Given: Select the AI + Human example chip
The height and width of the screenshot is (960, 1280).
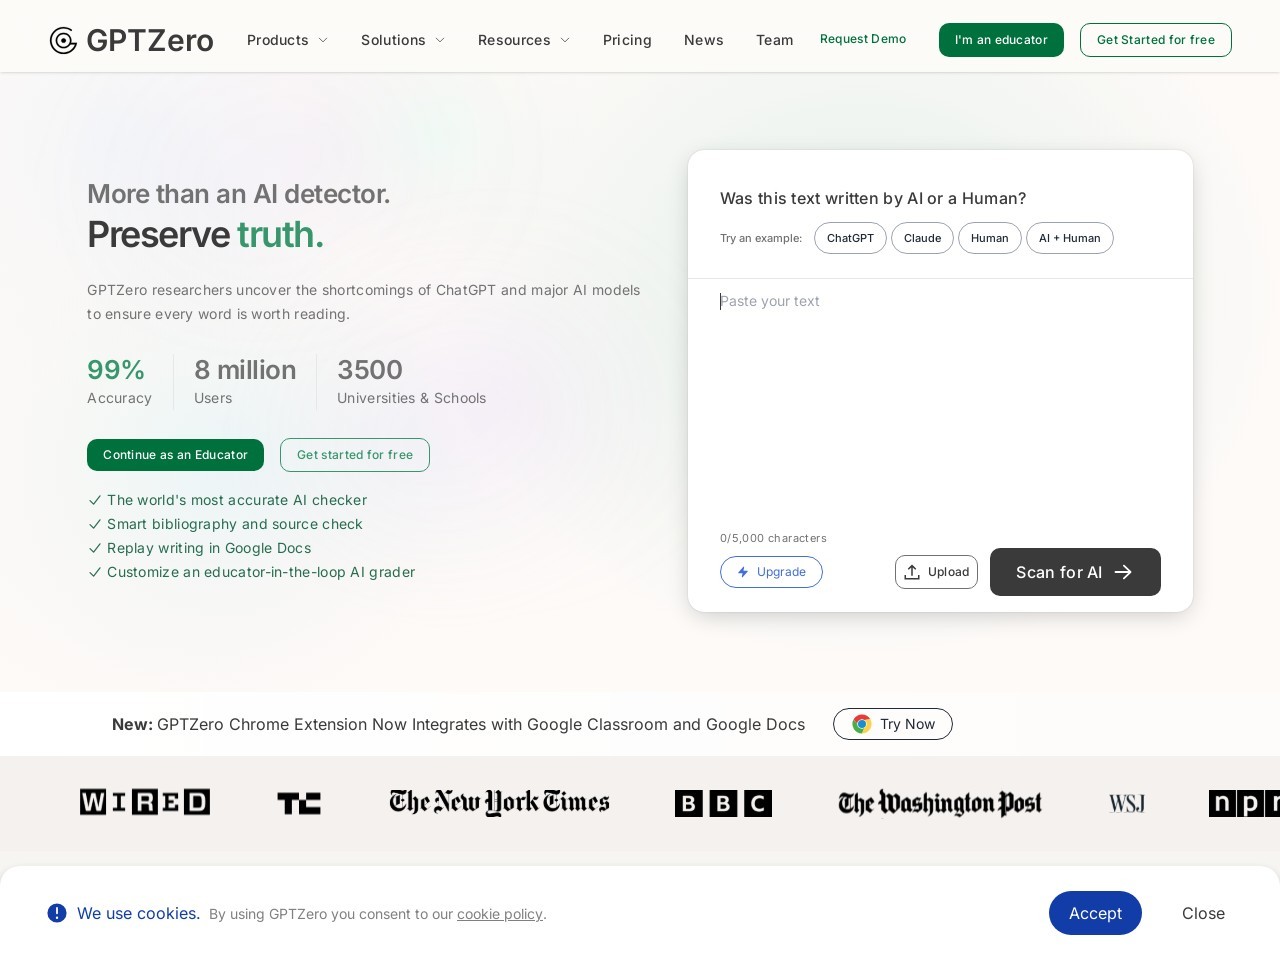Looking at the screenshot, I should [1069, 238].
